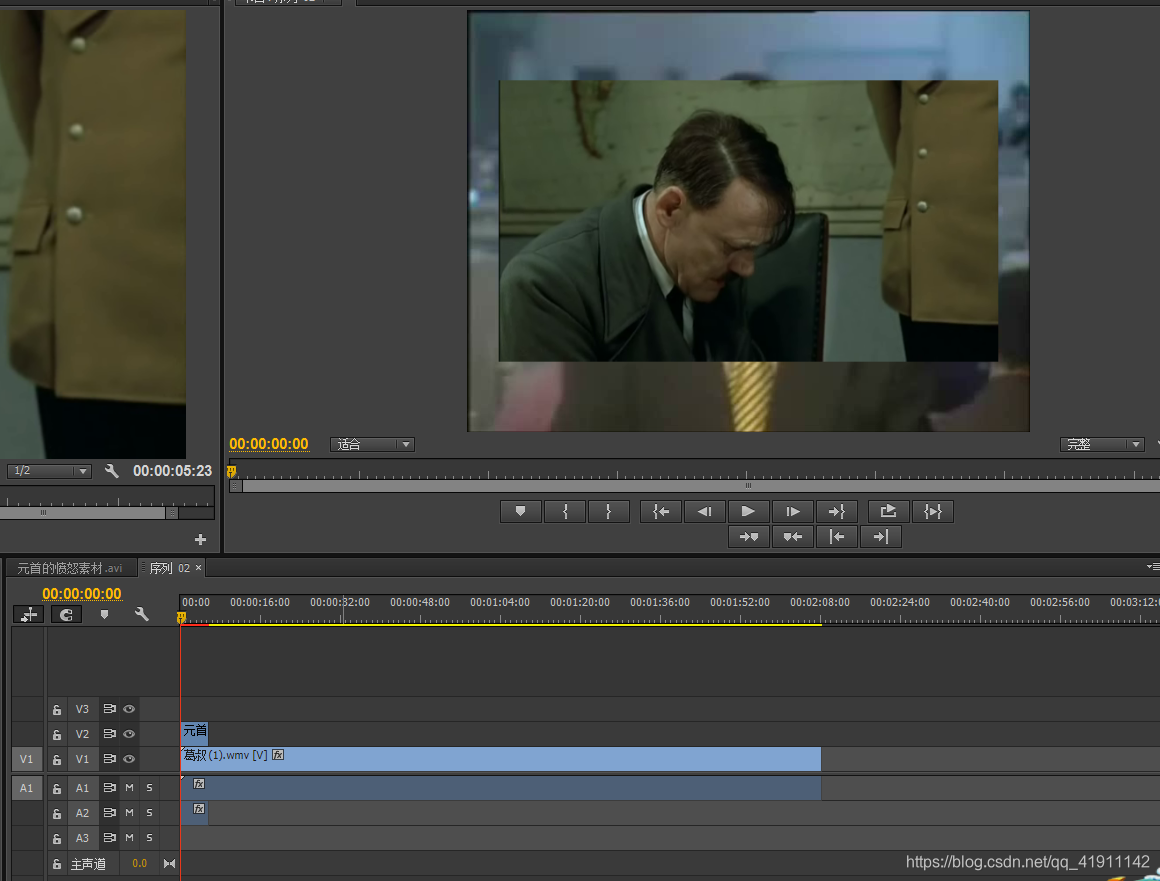Switch to 元首的愤怒素材.avi tab
The width and height of the screenshot is (1160, 881).
point(70,568)
